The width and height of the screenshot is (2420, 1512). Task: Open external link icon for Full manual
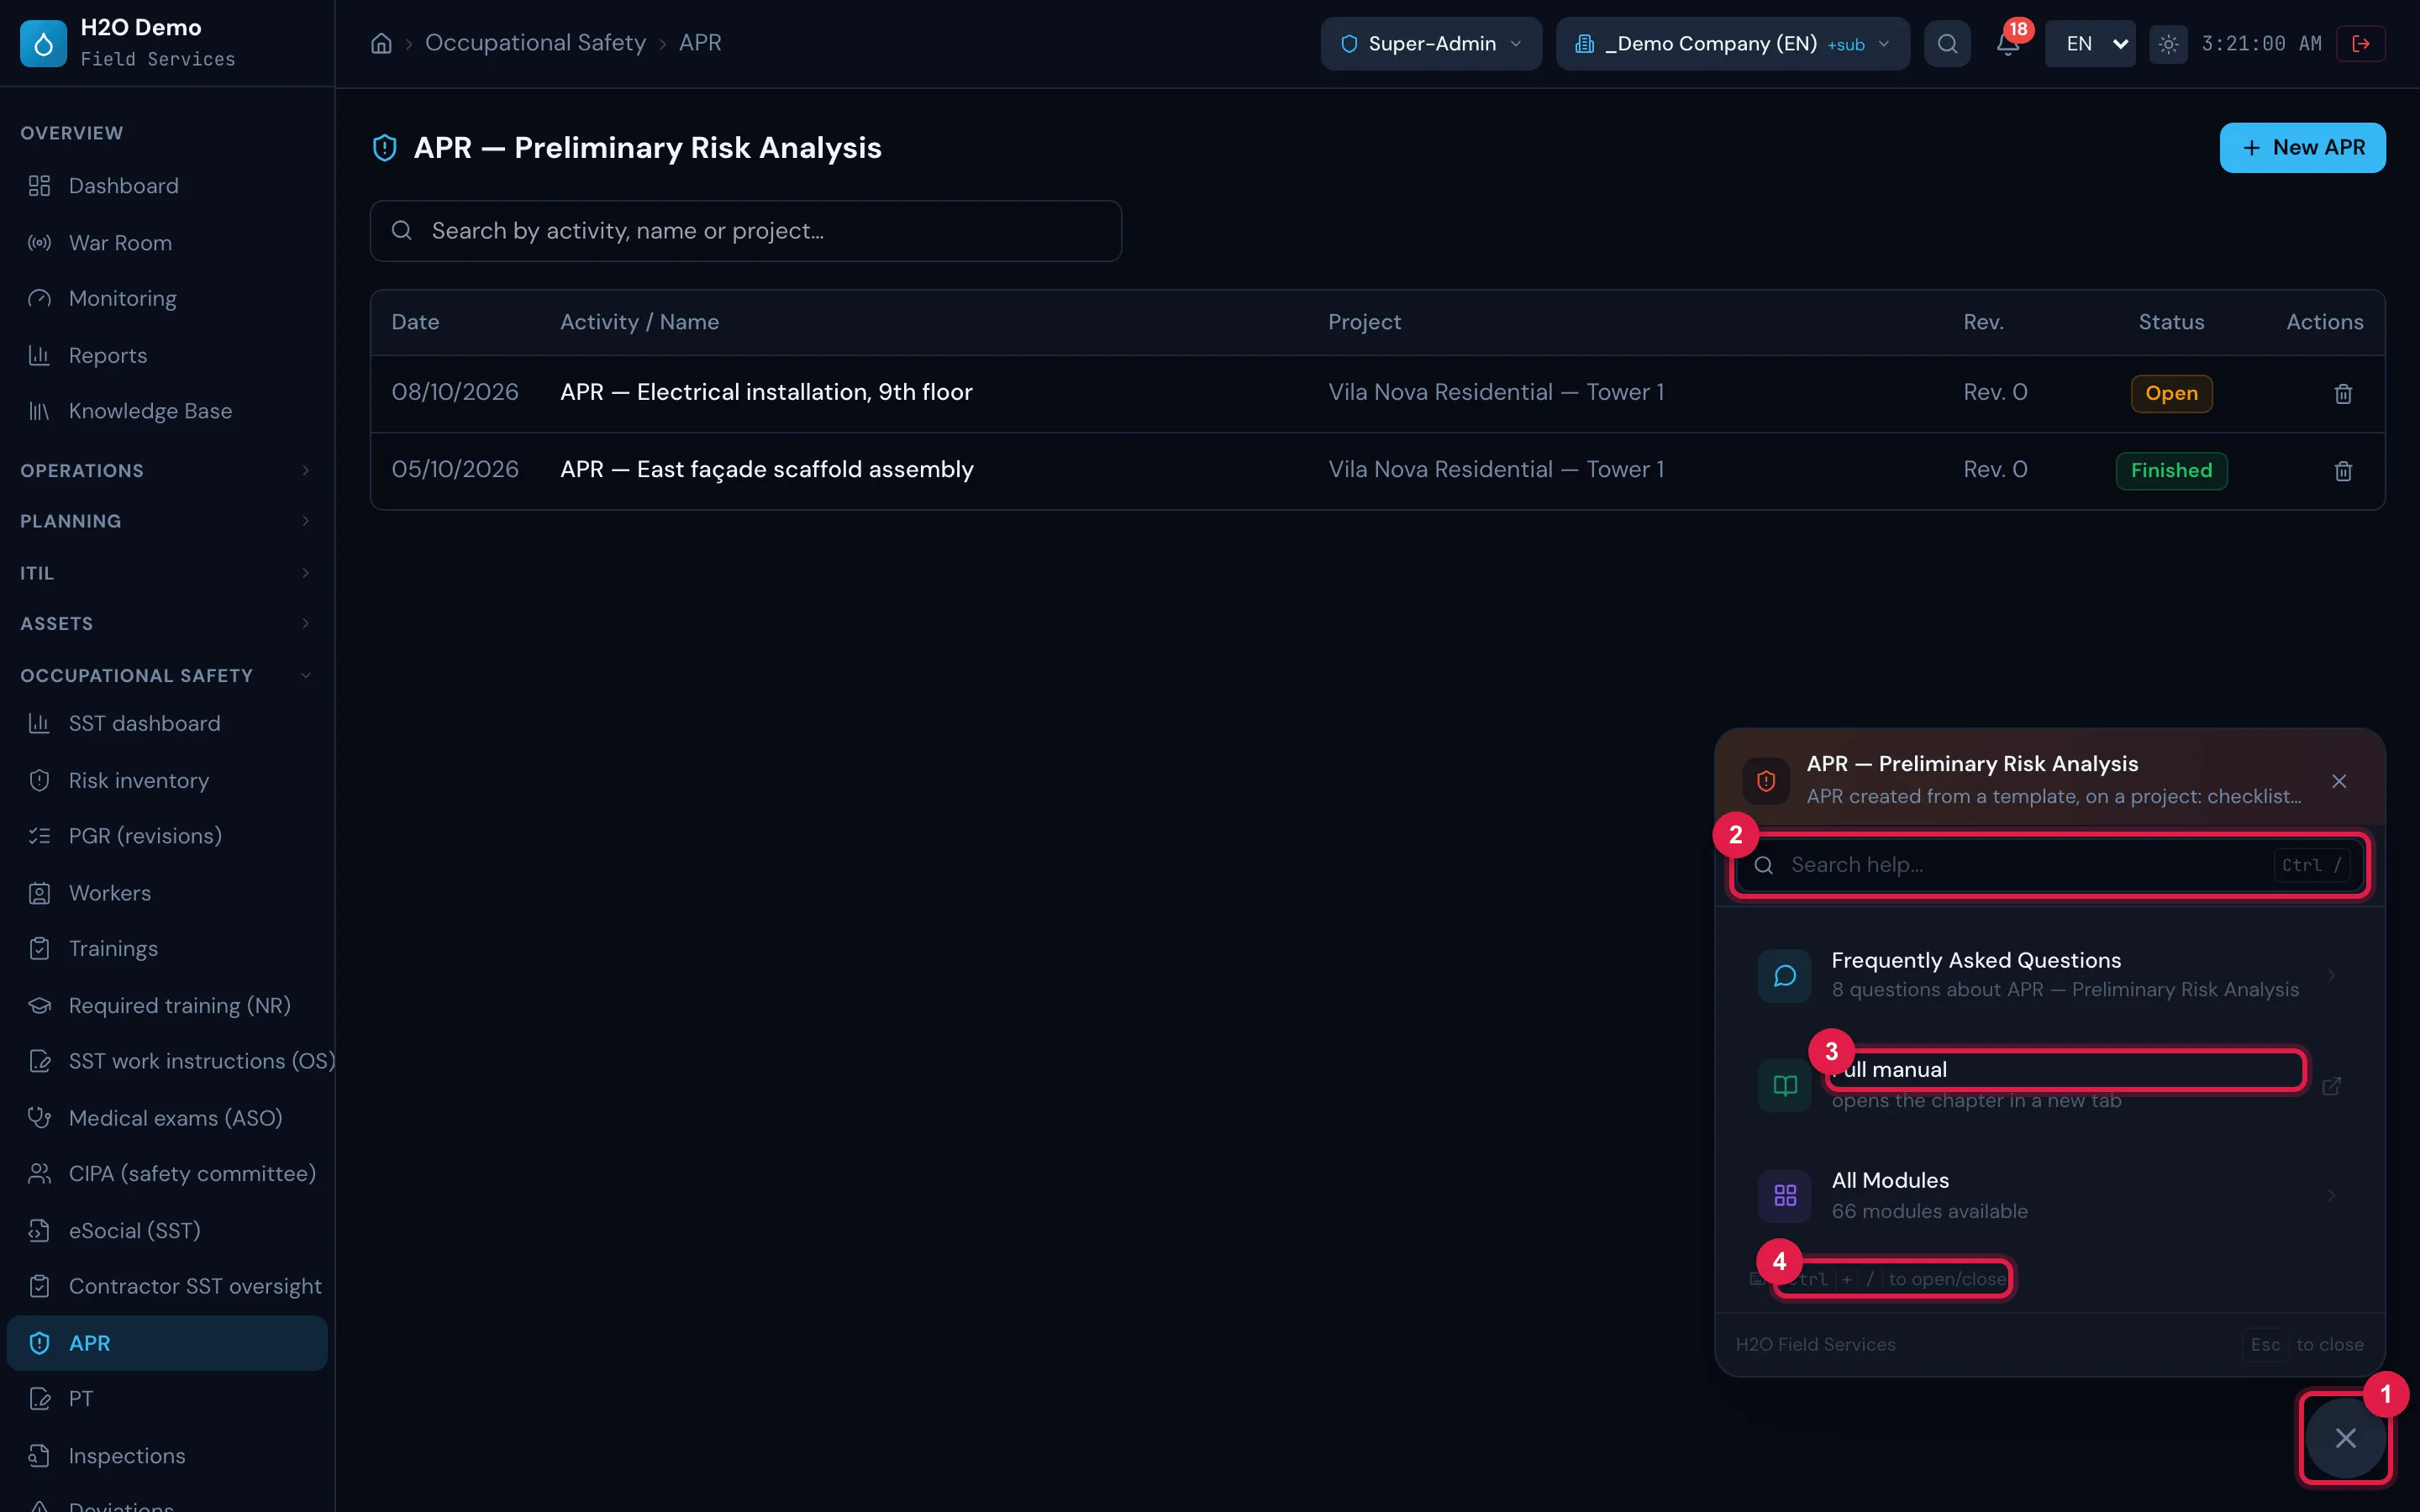click(x=2331, y=1086)
